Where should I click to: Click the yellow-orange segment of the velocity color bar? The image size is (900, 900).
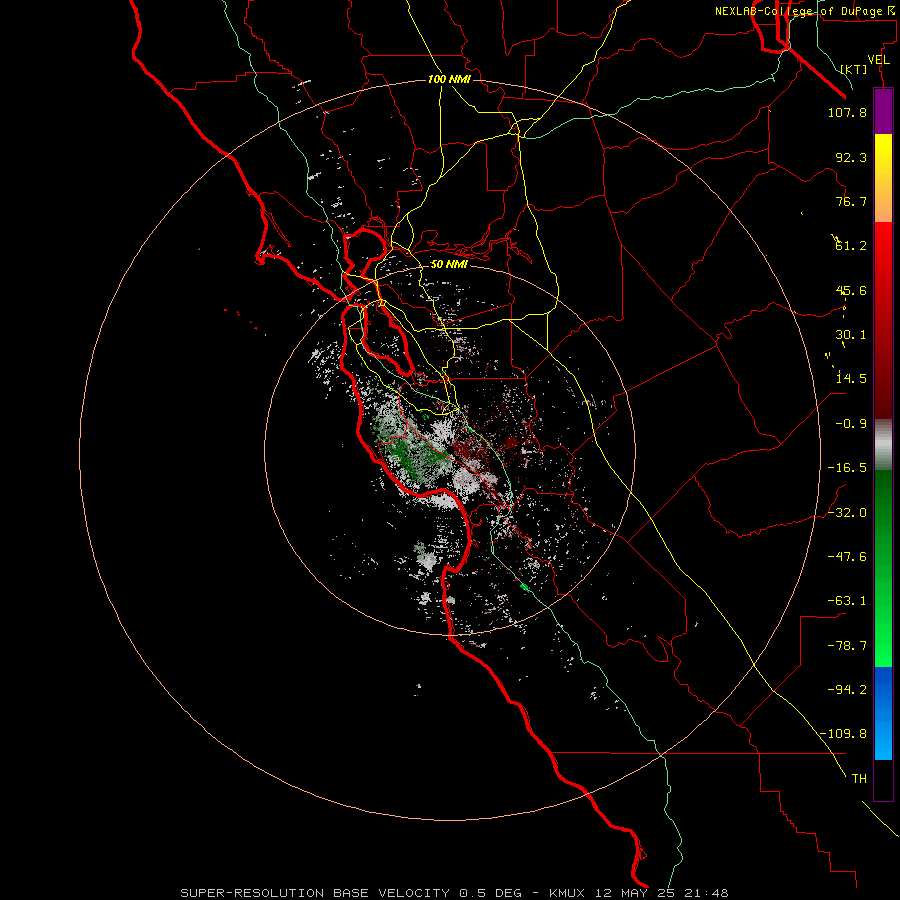(x=883, y=178)
